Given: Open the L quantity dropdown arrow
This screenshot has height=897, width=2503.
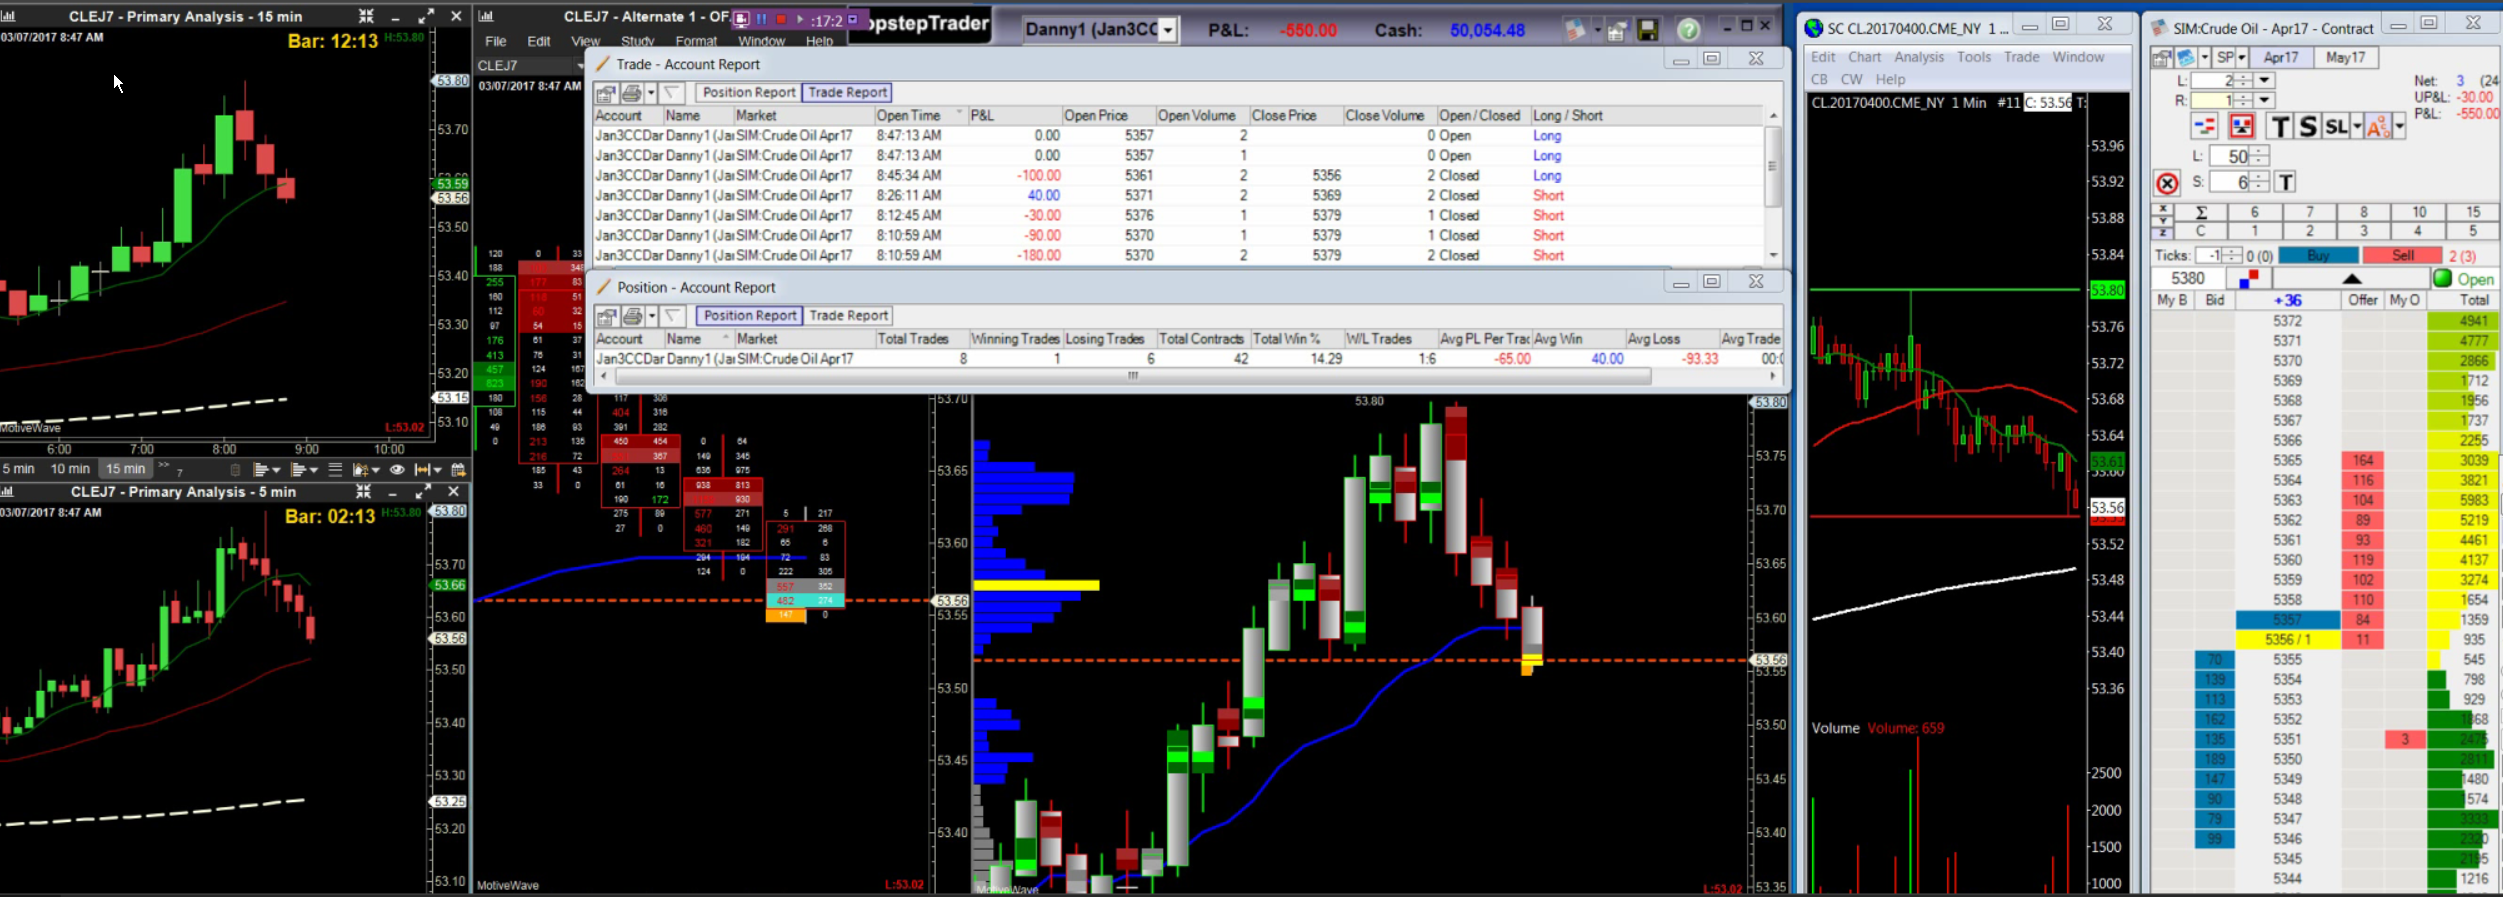Looking at the screenshot, I should pyautogui.click(x=2265, y=80).
